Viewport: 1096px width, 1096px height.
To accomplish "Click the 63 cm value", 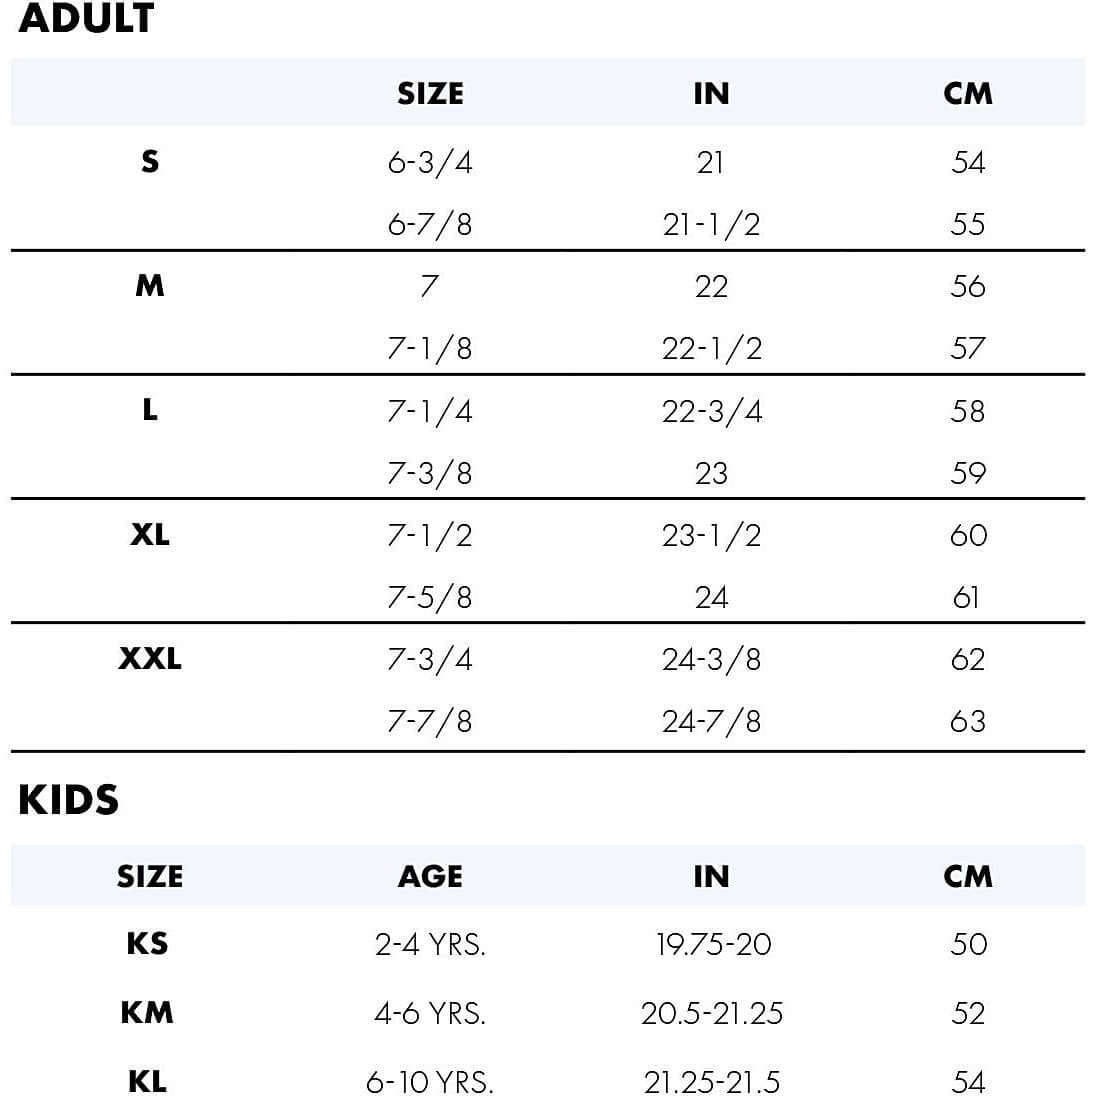I will pos(967,721).
